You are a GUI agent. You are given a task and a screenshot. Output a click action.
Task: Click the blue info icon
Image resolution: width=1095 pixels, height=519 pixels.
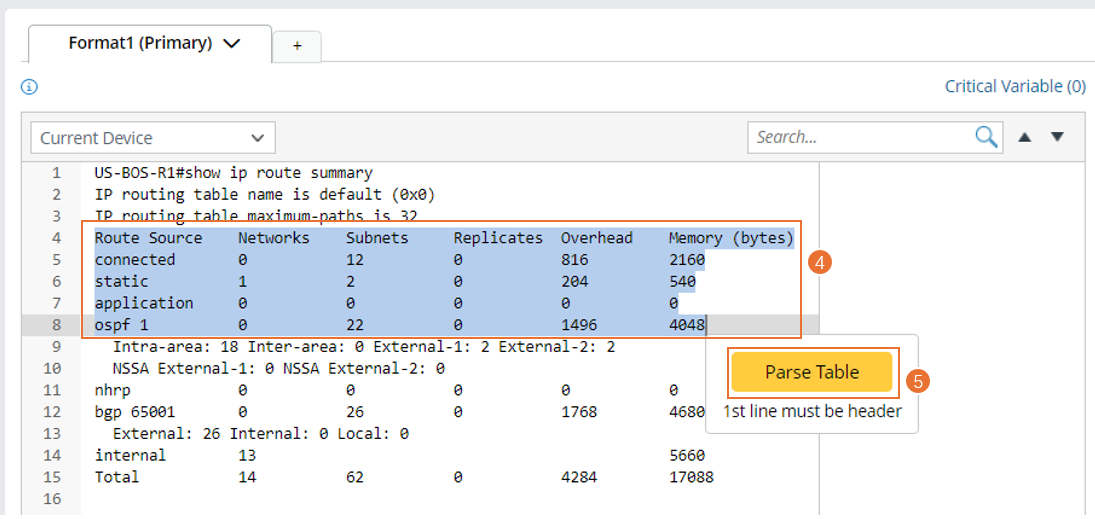coord(29,87)
